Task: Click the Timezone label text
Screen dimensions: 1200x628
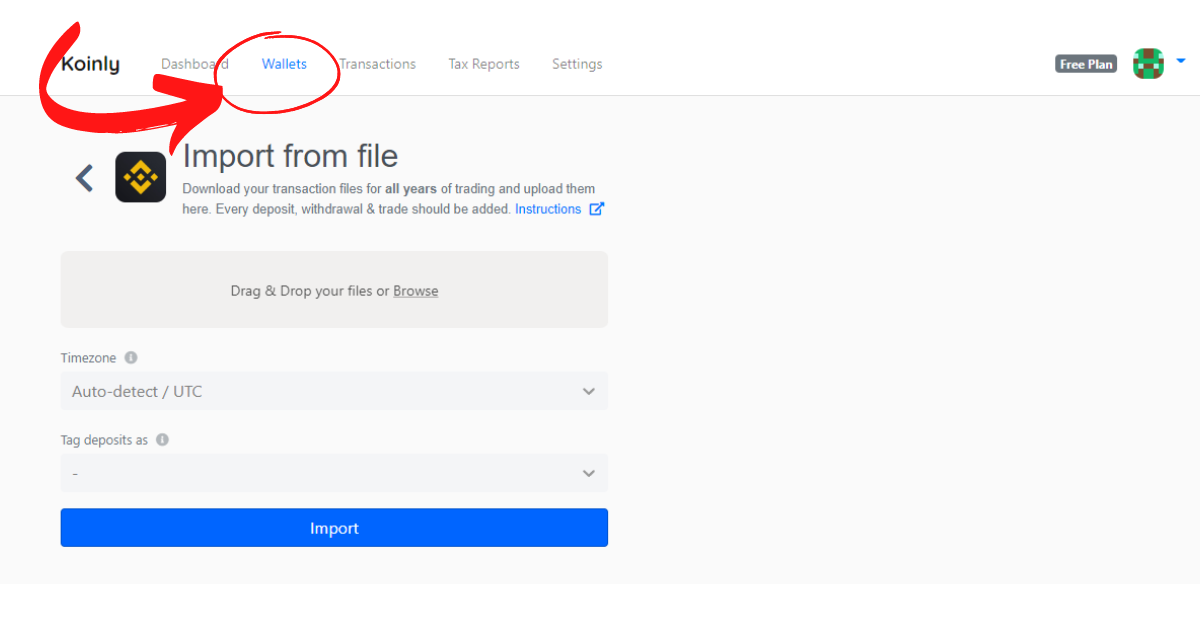Action: tap(89, 357)
